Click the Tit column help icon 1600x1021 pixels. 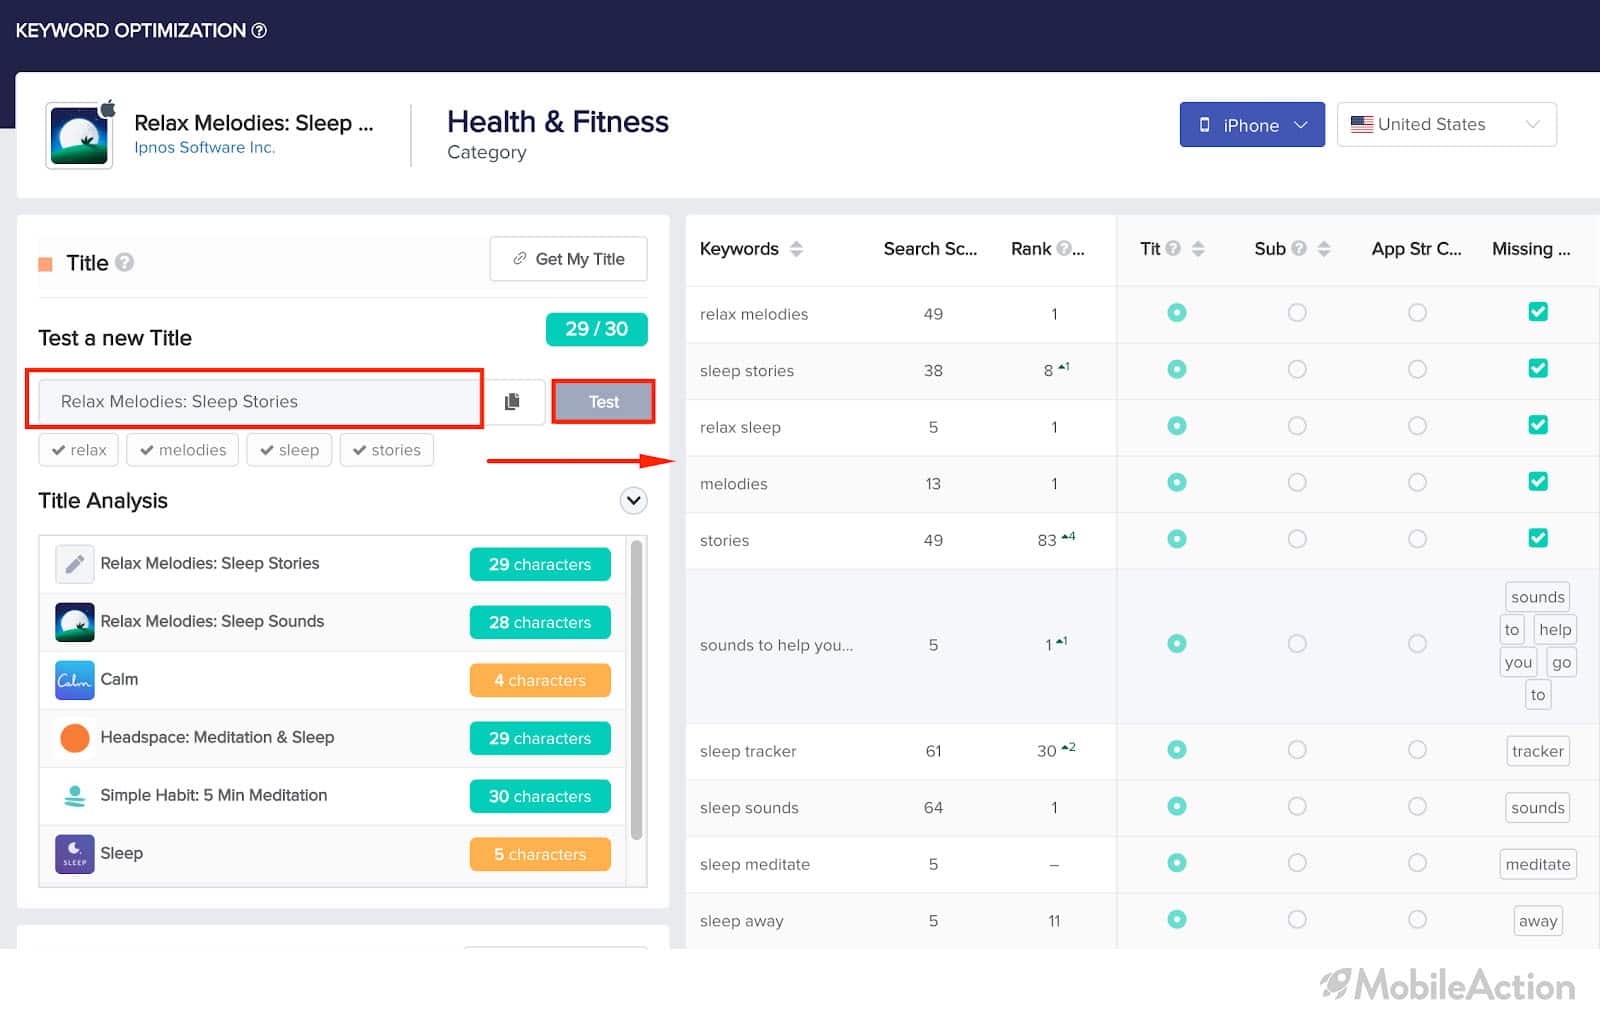(1173, 248)
